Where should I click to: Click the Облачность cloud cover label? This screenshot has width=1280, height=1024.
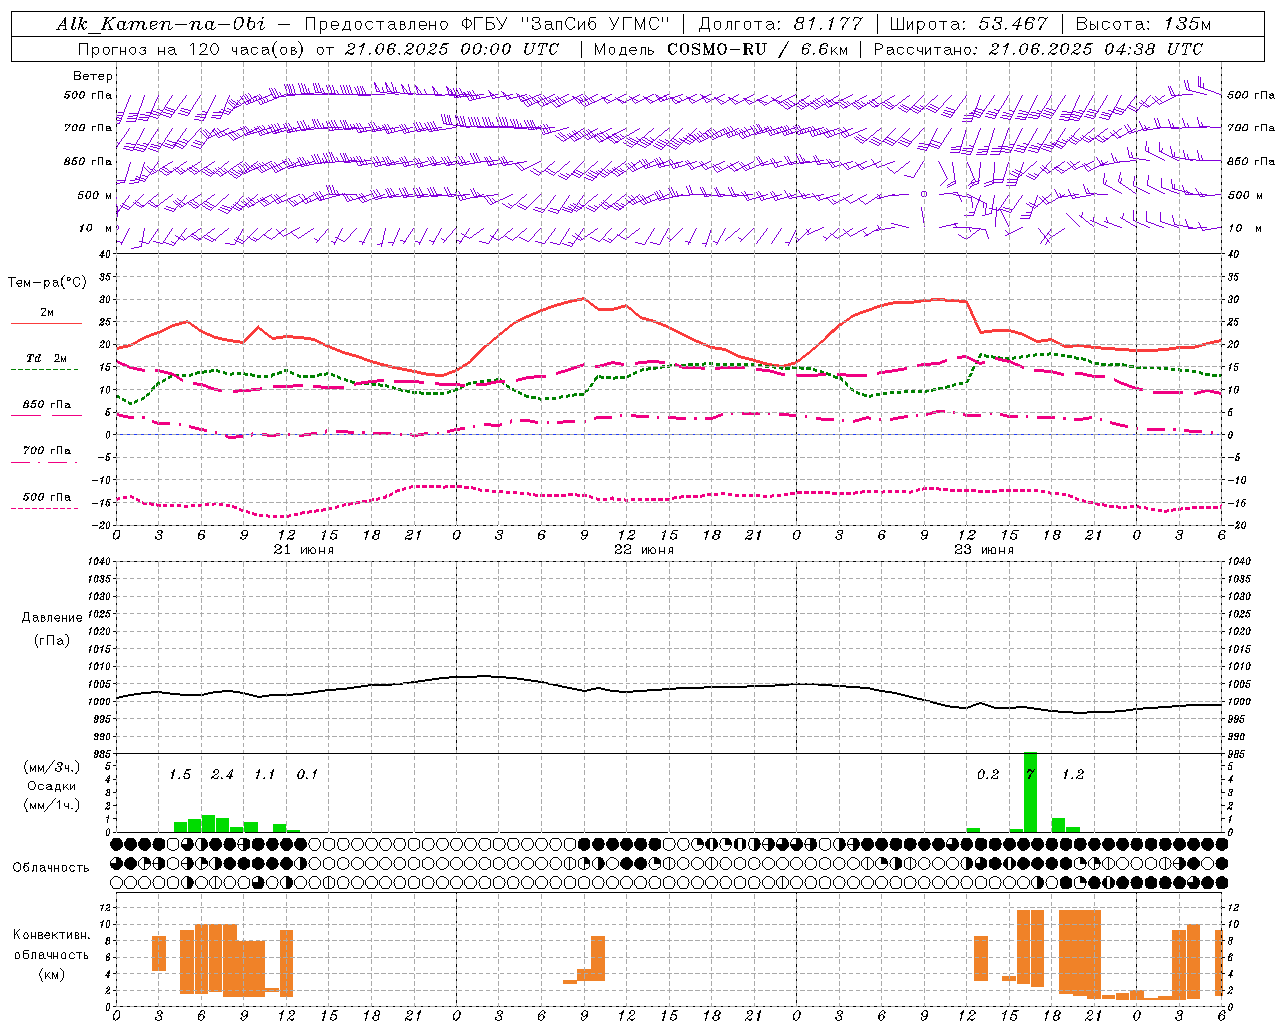[x=51, y=868]
